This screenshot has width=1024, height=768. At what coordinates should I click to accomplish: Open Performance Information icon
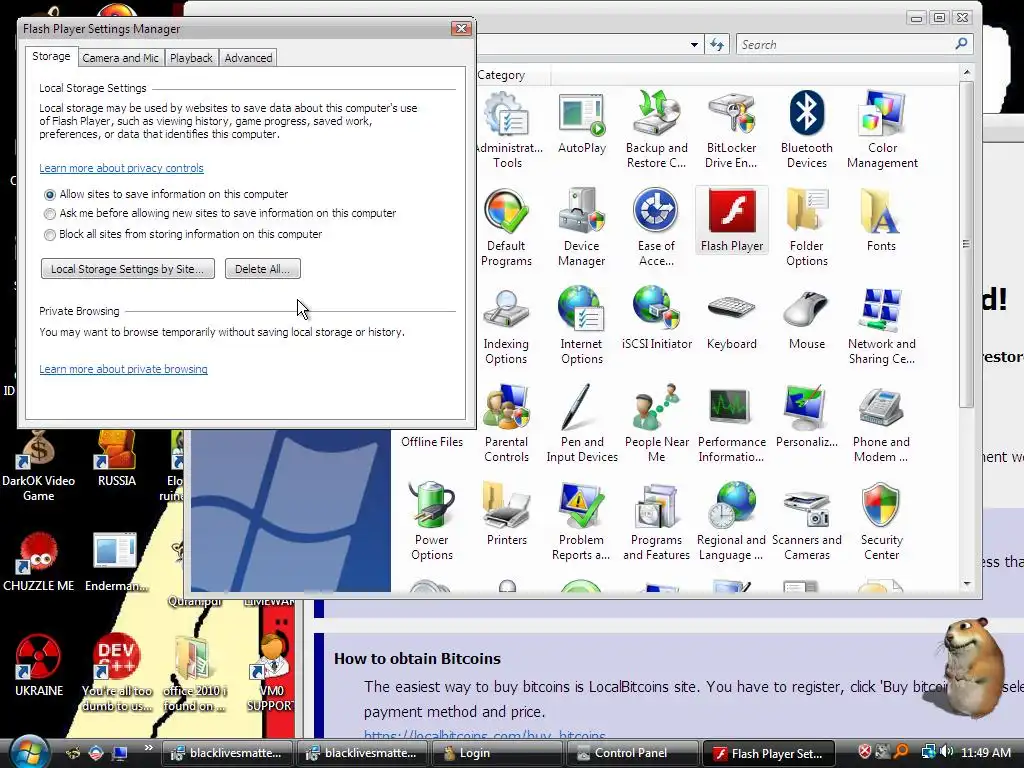click(731, 423)
